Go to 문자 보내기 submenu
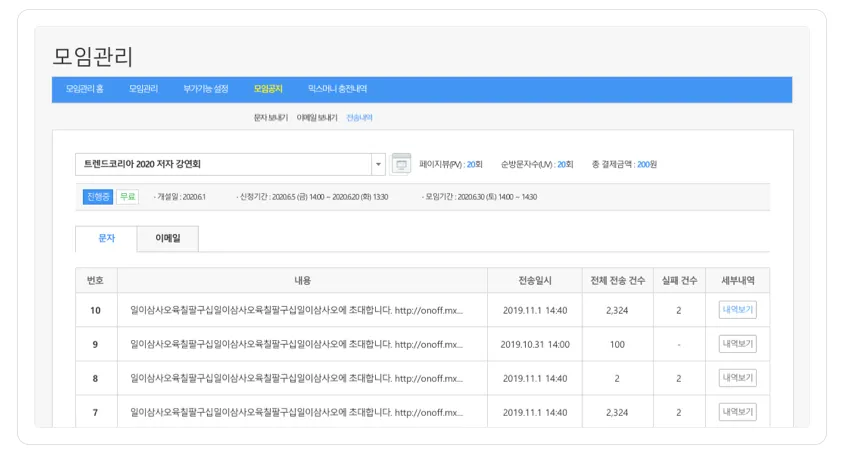Screen dimensions: 847x456 (271, 118)
